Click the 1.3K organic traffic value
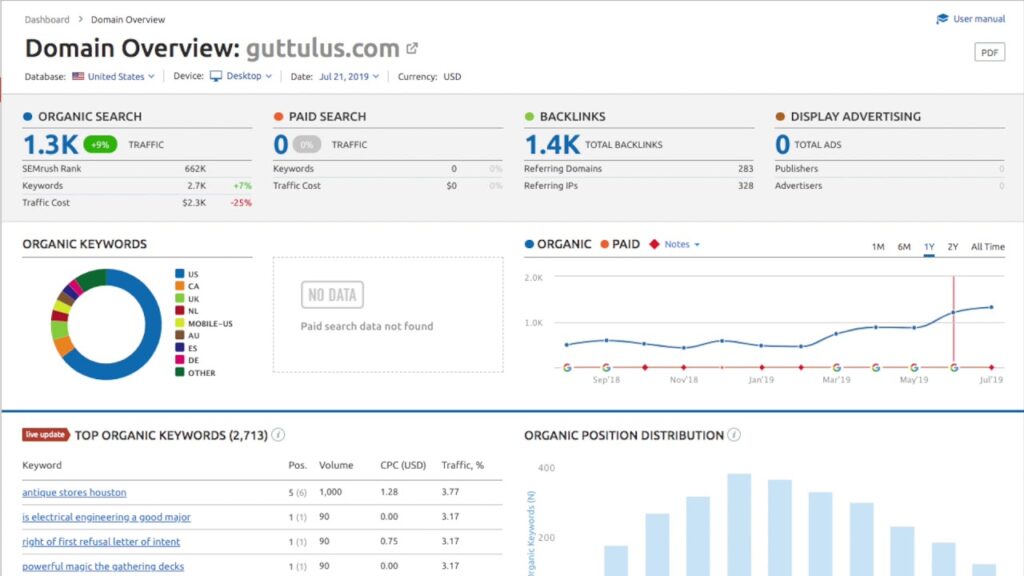1024x576 pixels. tap(50, 144)
